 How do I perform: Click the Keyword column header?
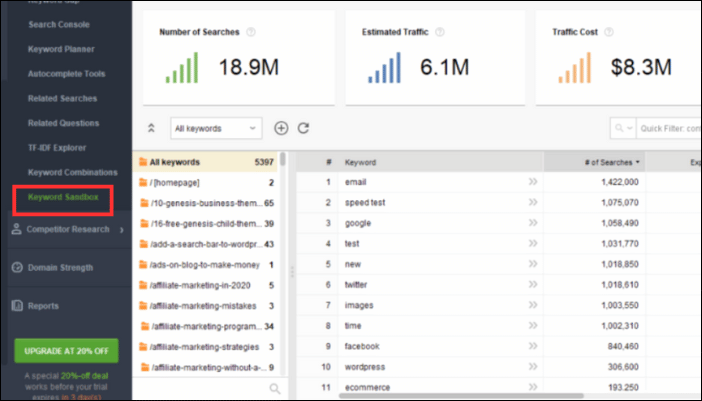[x=441, y=162]
